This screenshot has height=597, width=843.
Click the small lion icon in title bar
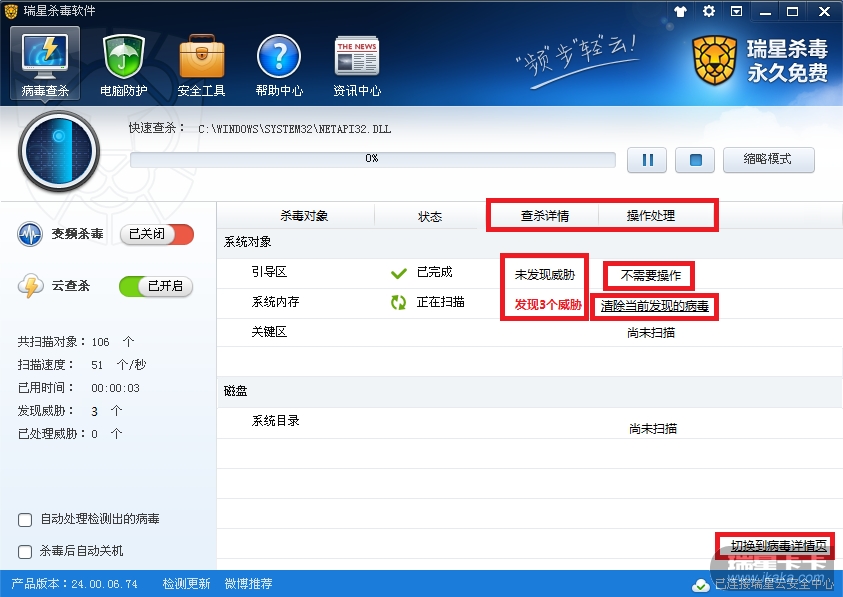pyautogui.click(x=11, y=11)
